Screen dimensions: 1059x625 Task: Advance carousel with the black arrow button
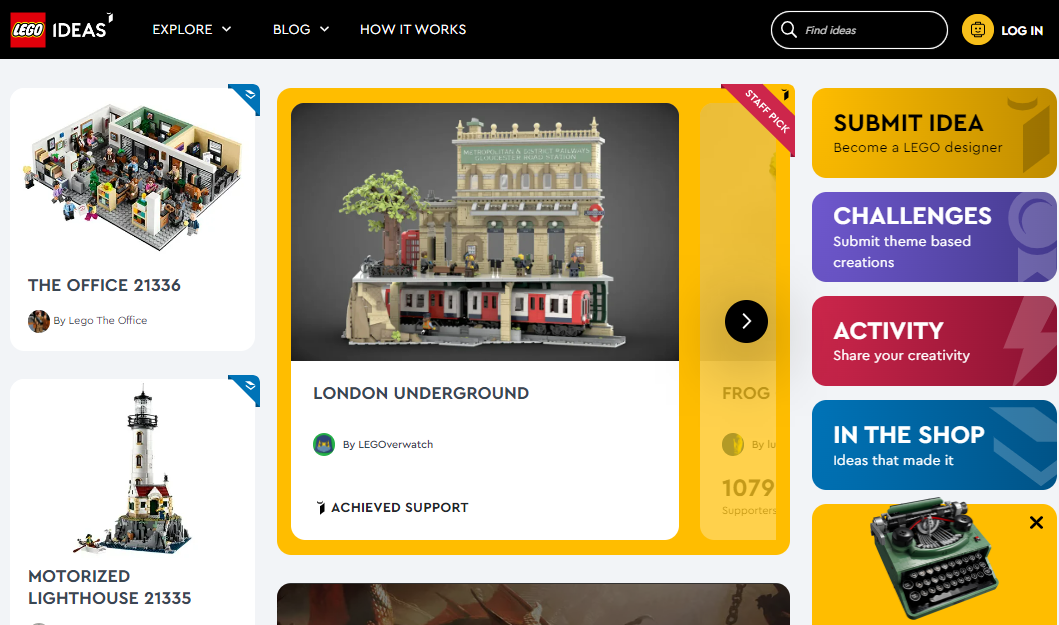[x=746, y=321]
